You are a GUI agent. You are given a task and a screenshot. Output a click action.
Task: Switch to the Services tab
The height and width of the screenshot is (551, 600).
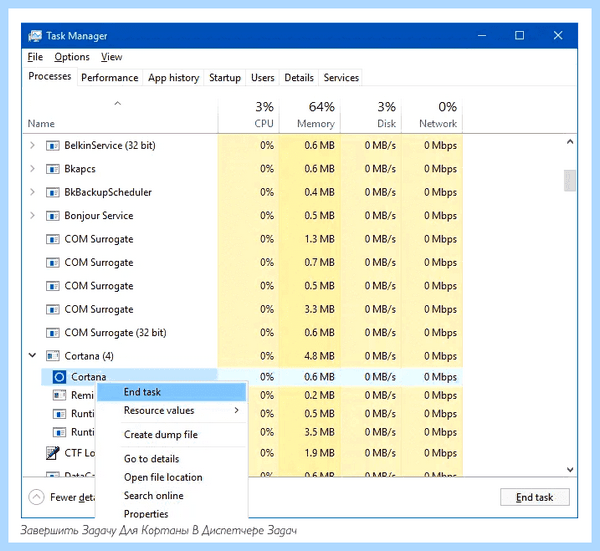click(341, 78)
